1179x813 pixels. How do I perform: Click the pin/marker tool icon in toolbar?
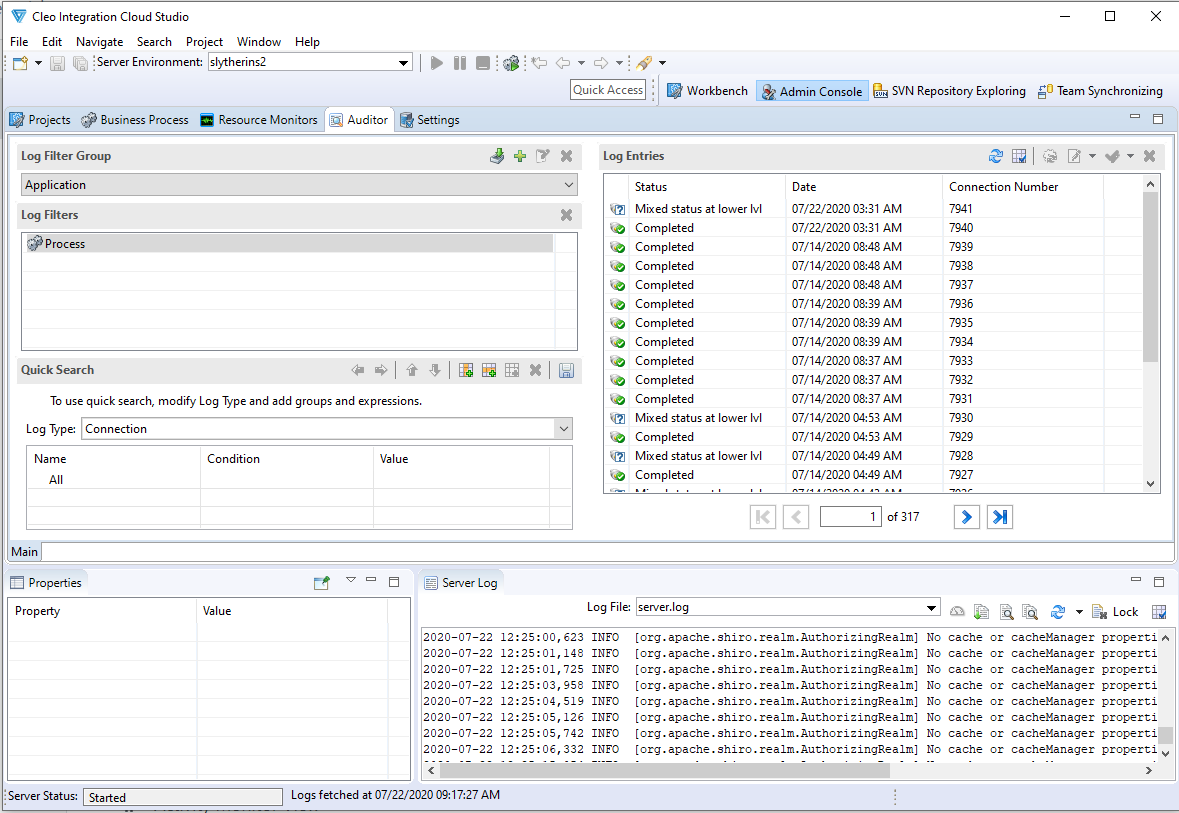pos(644,63)
